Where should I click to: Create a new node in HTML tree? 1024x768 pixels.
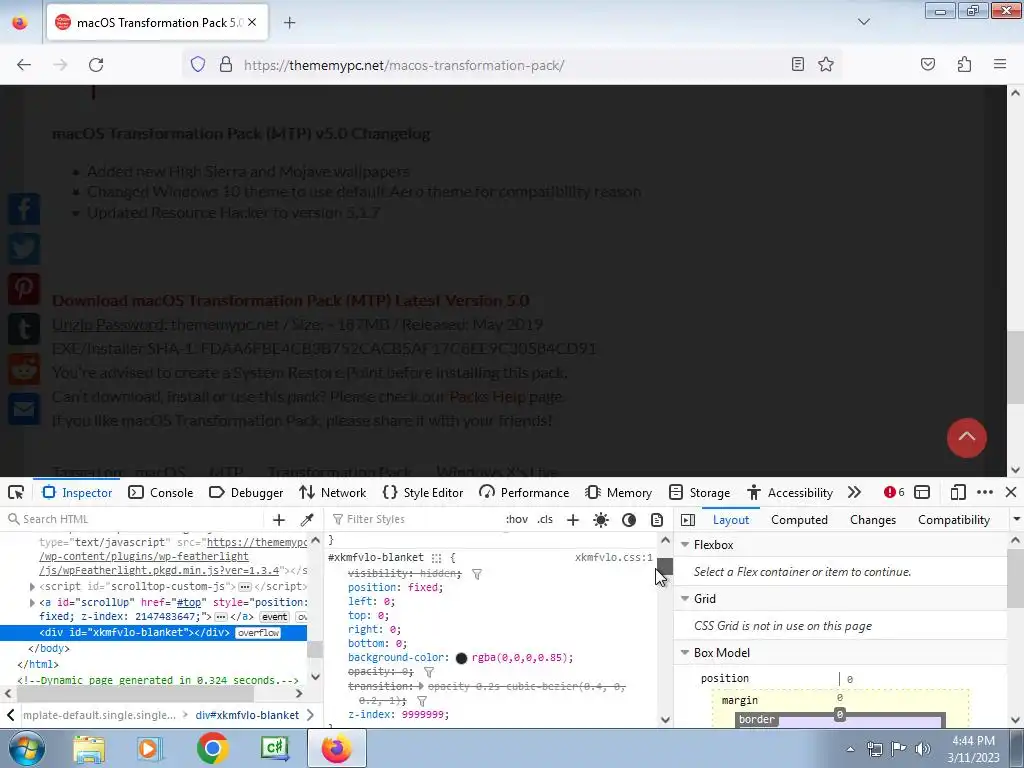[x=279, y=519]
